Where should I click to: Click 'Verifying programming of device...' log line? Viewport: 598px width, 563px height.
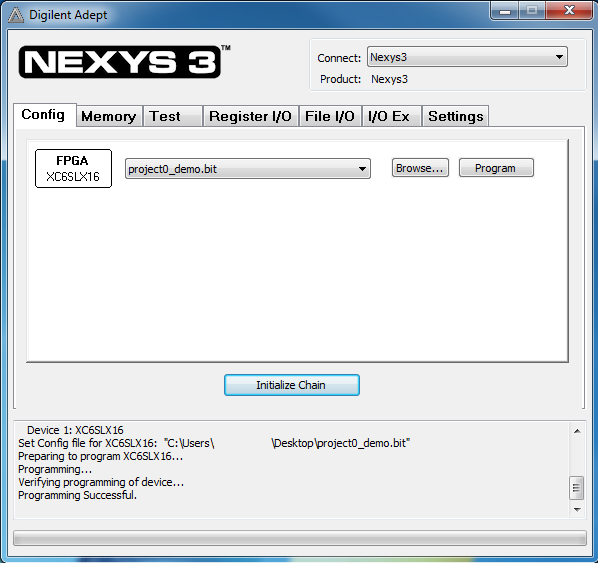pos(101,482)
